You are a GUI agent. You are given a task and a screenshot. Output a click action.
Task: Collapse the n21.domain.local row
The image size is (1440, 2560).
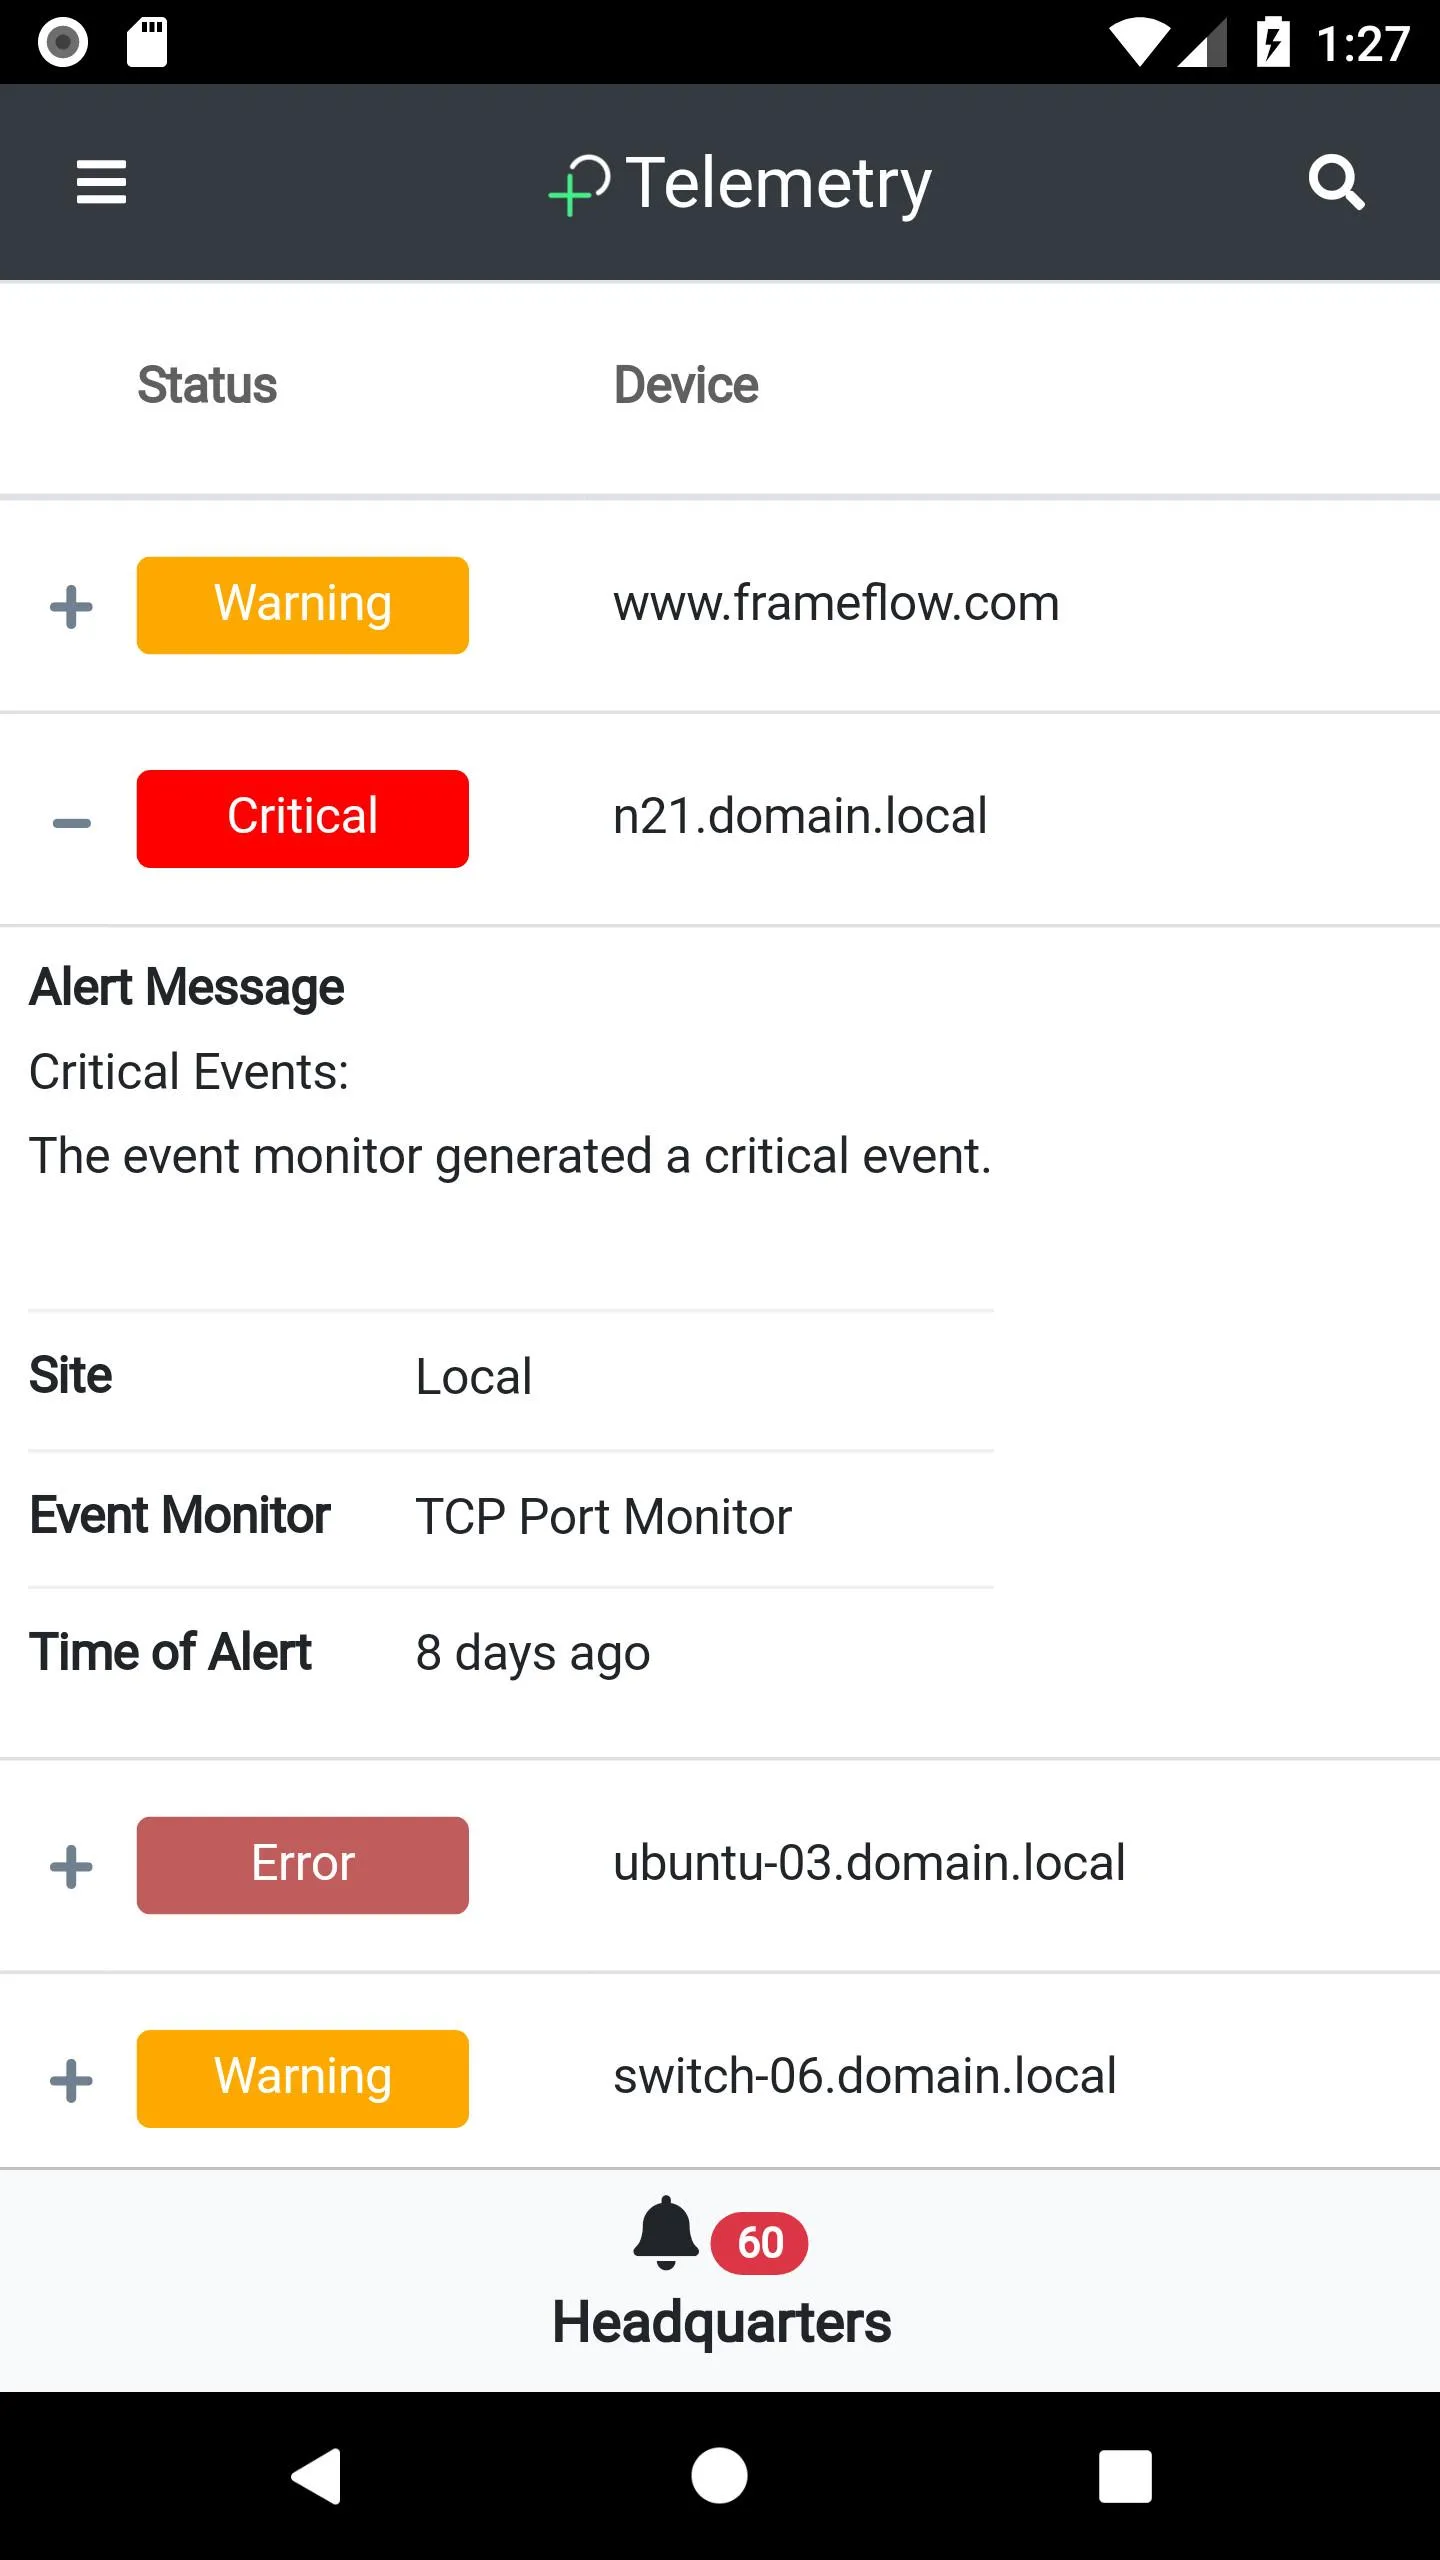[x=71, y=823]
